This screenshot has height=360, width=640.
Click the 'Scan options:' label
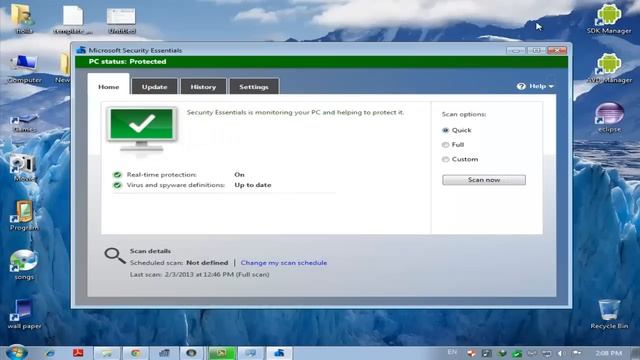pos(464,114)
